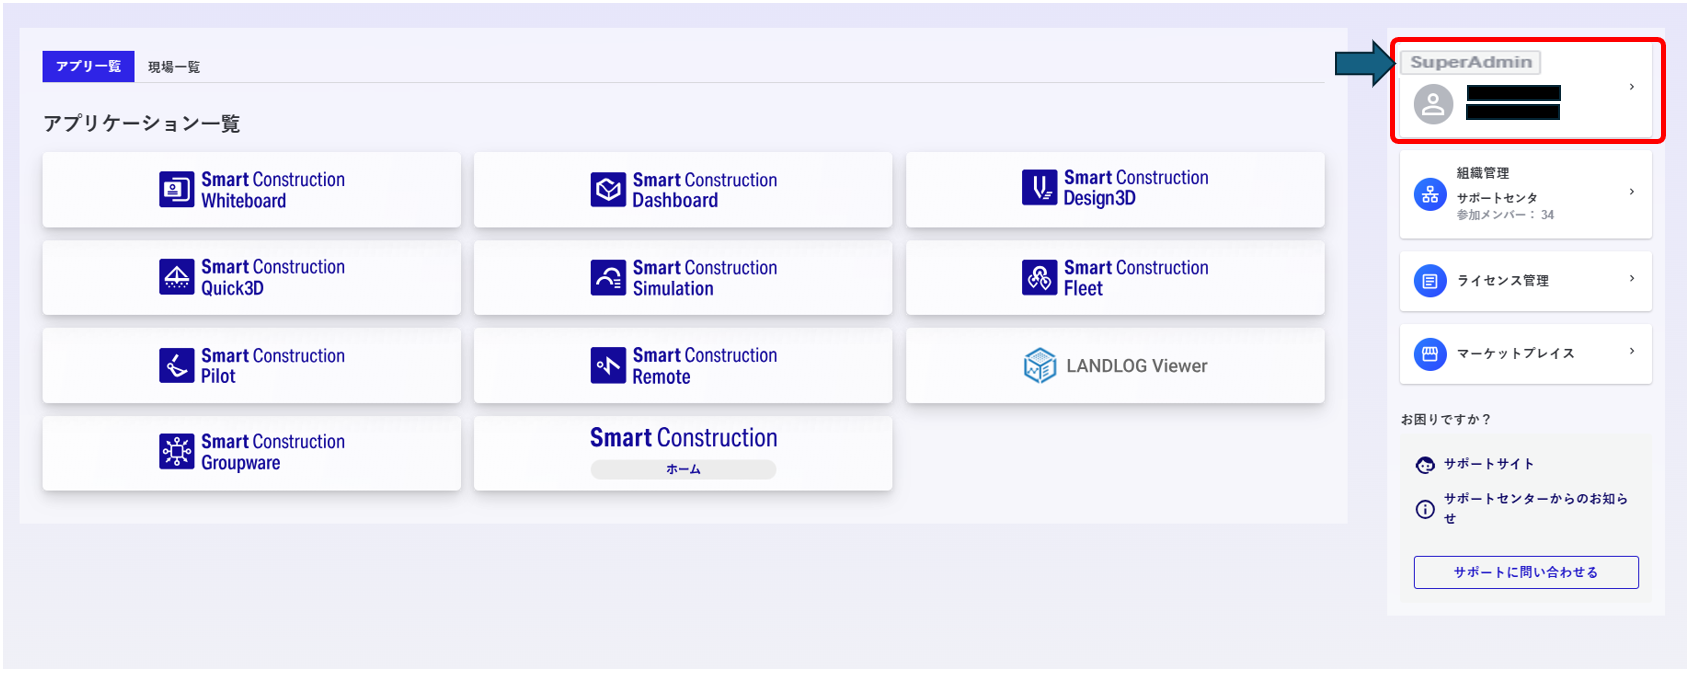Open 組織管理 via its chevron arrow
Screen dimensions: 1689x673
coord(1632,191)
